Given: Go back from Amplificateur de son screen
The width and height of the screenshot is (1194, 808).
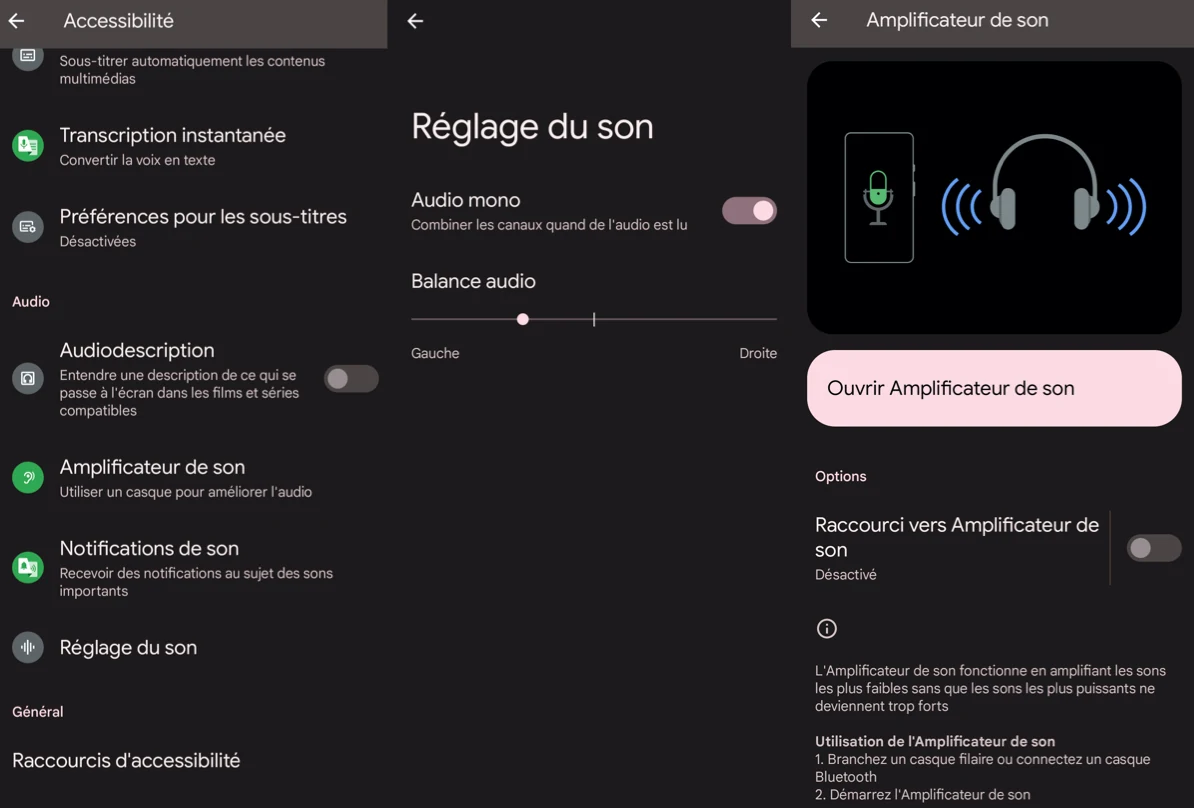Looking at the screenshot, I should pos(819,20).
